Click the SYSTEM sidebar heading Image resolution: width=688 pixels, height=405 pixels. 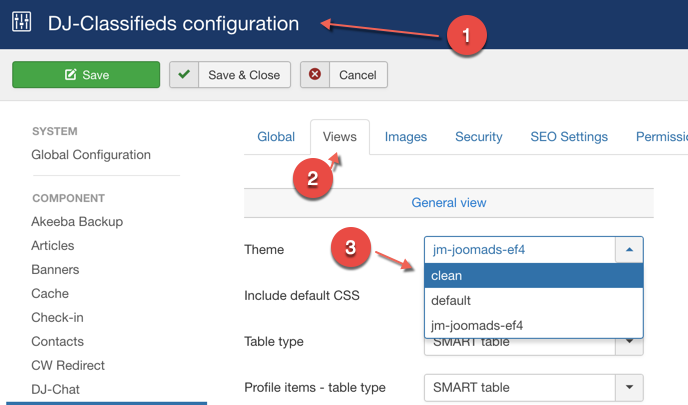coord(55,131)
